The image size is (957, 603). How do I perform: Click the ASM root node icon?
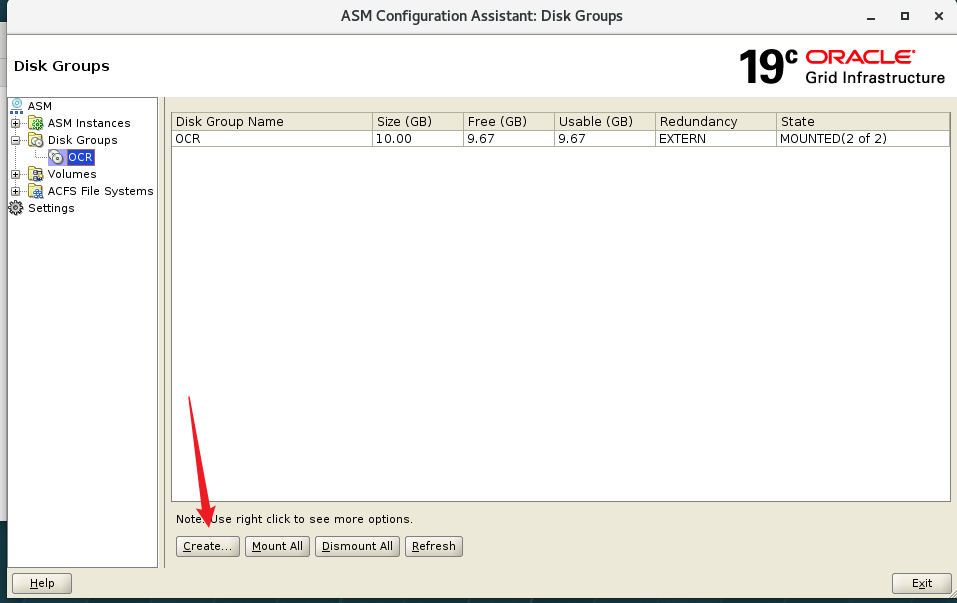[x=16, y=106]
